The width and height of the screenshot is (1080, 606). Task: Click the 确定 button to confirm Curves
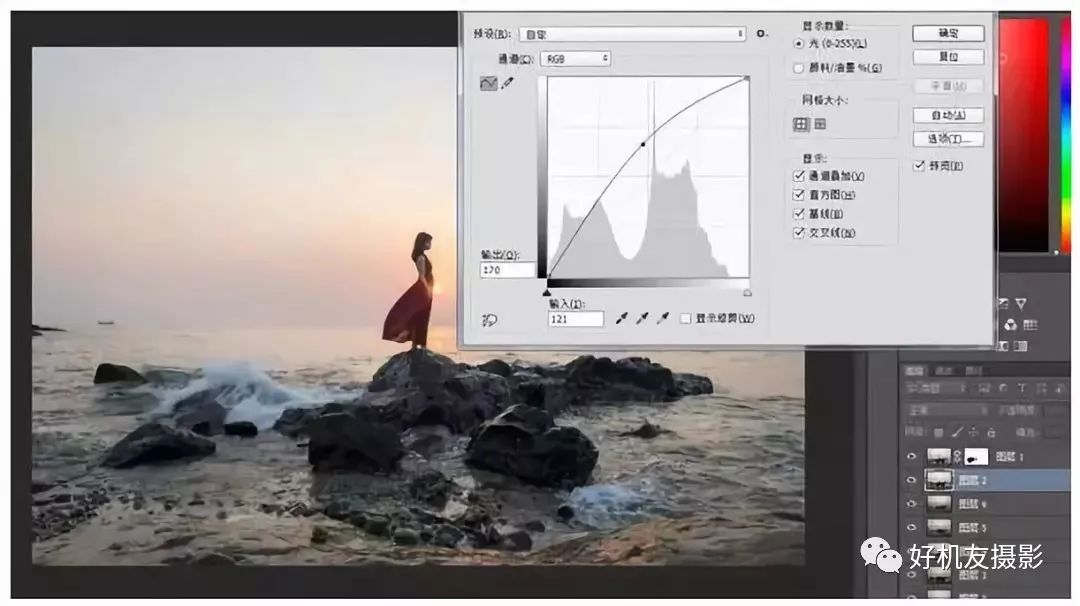tap(946, 33)
